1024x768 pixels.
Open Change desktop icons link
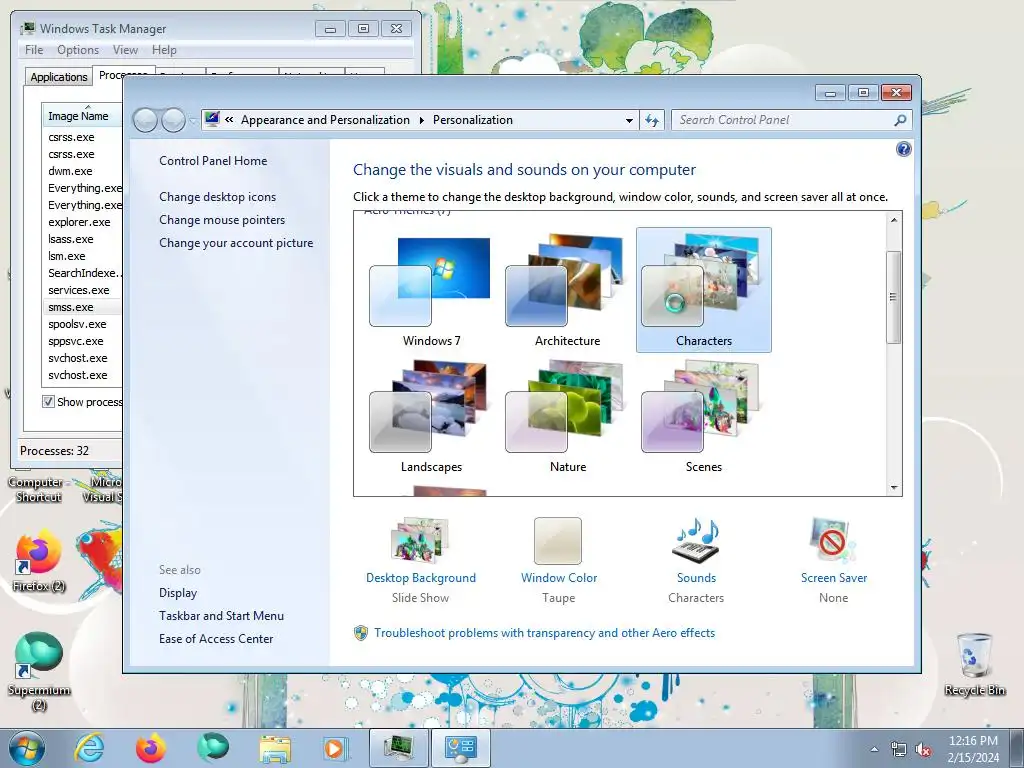tap(217, 197)
